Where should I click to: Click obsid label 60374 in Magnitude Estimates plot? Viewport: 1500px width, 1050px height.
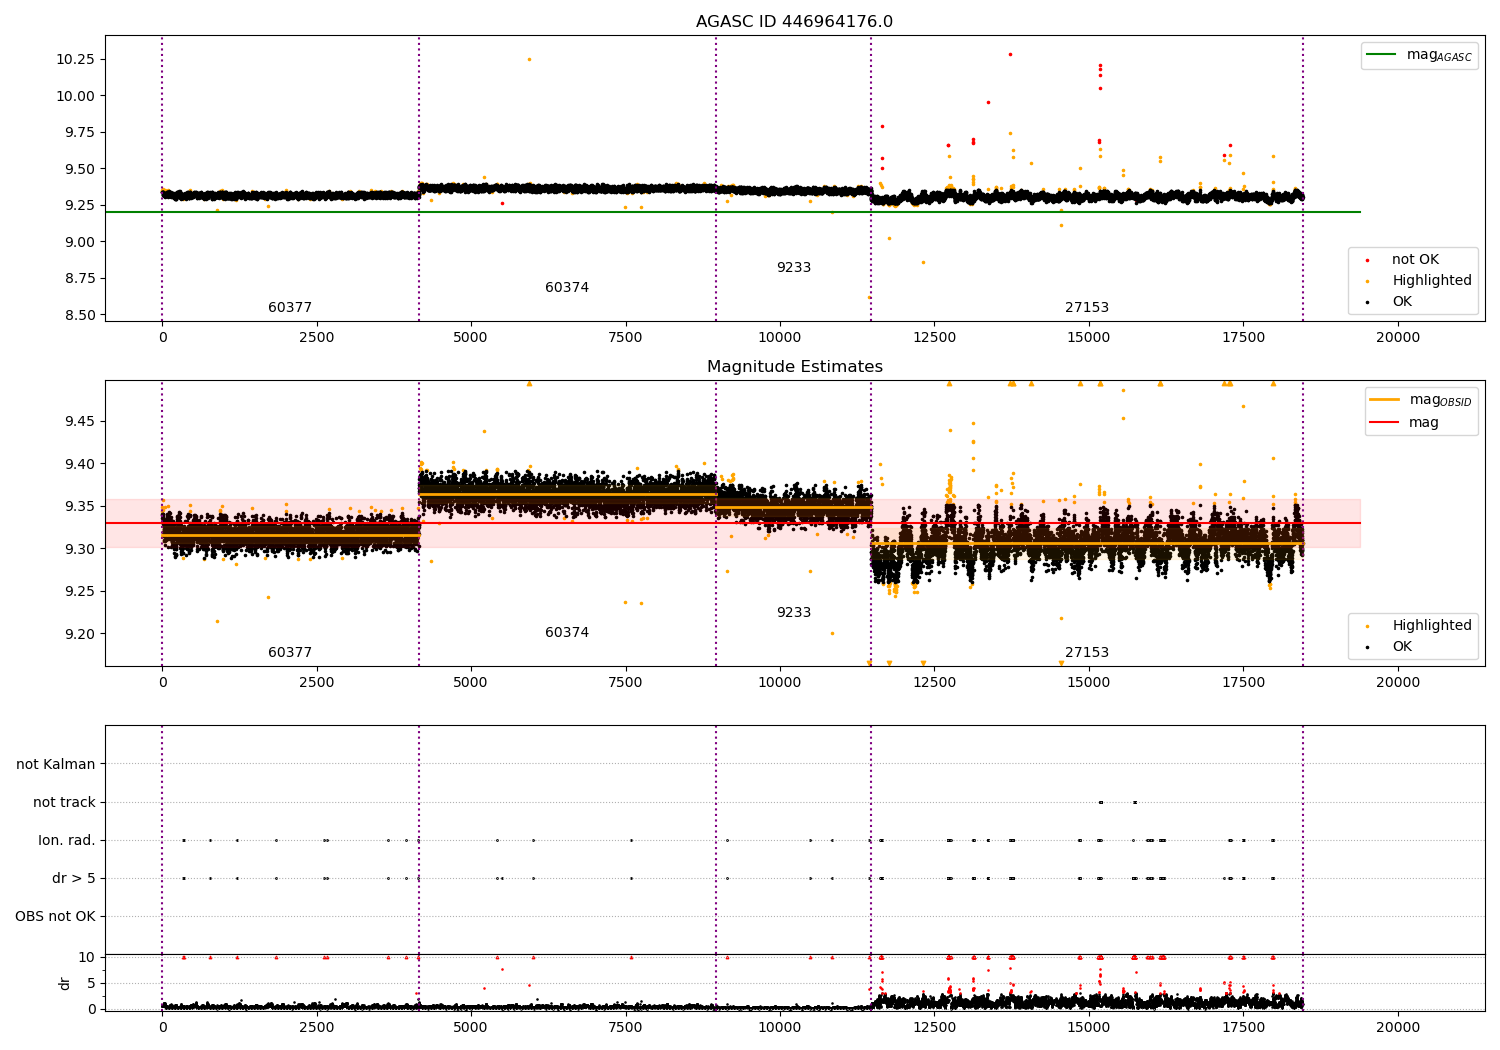[567, 633]
